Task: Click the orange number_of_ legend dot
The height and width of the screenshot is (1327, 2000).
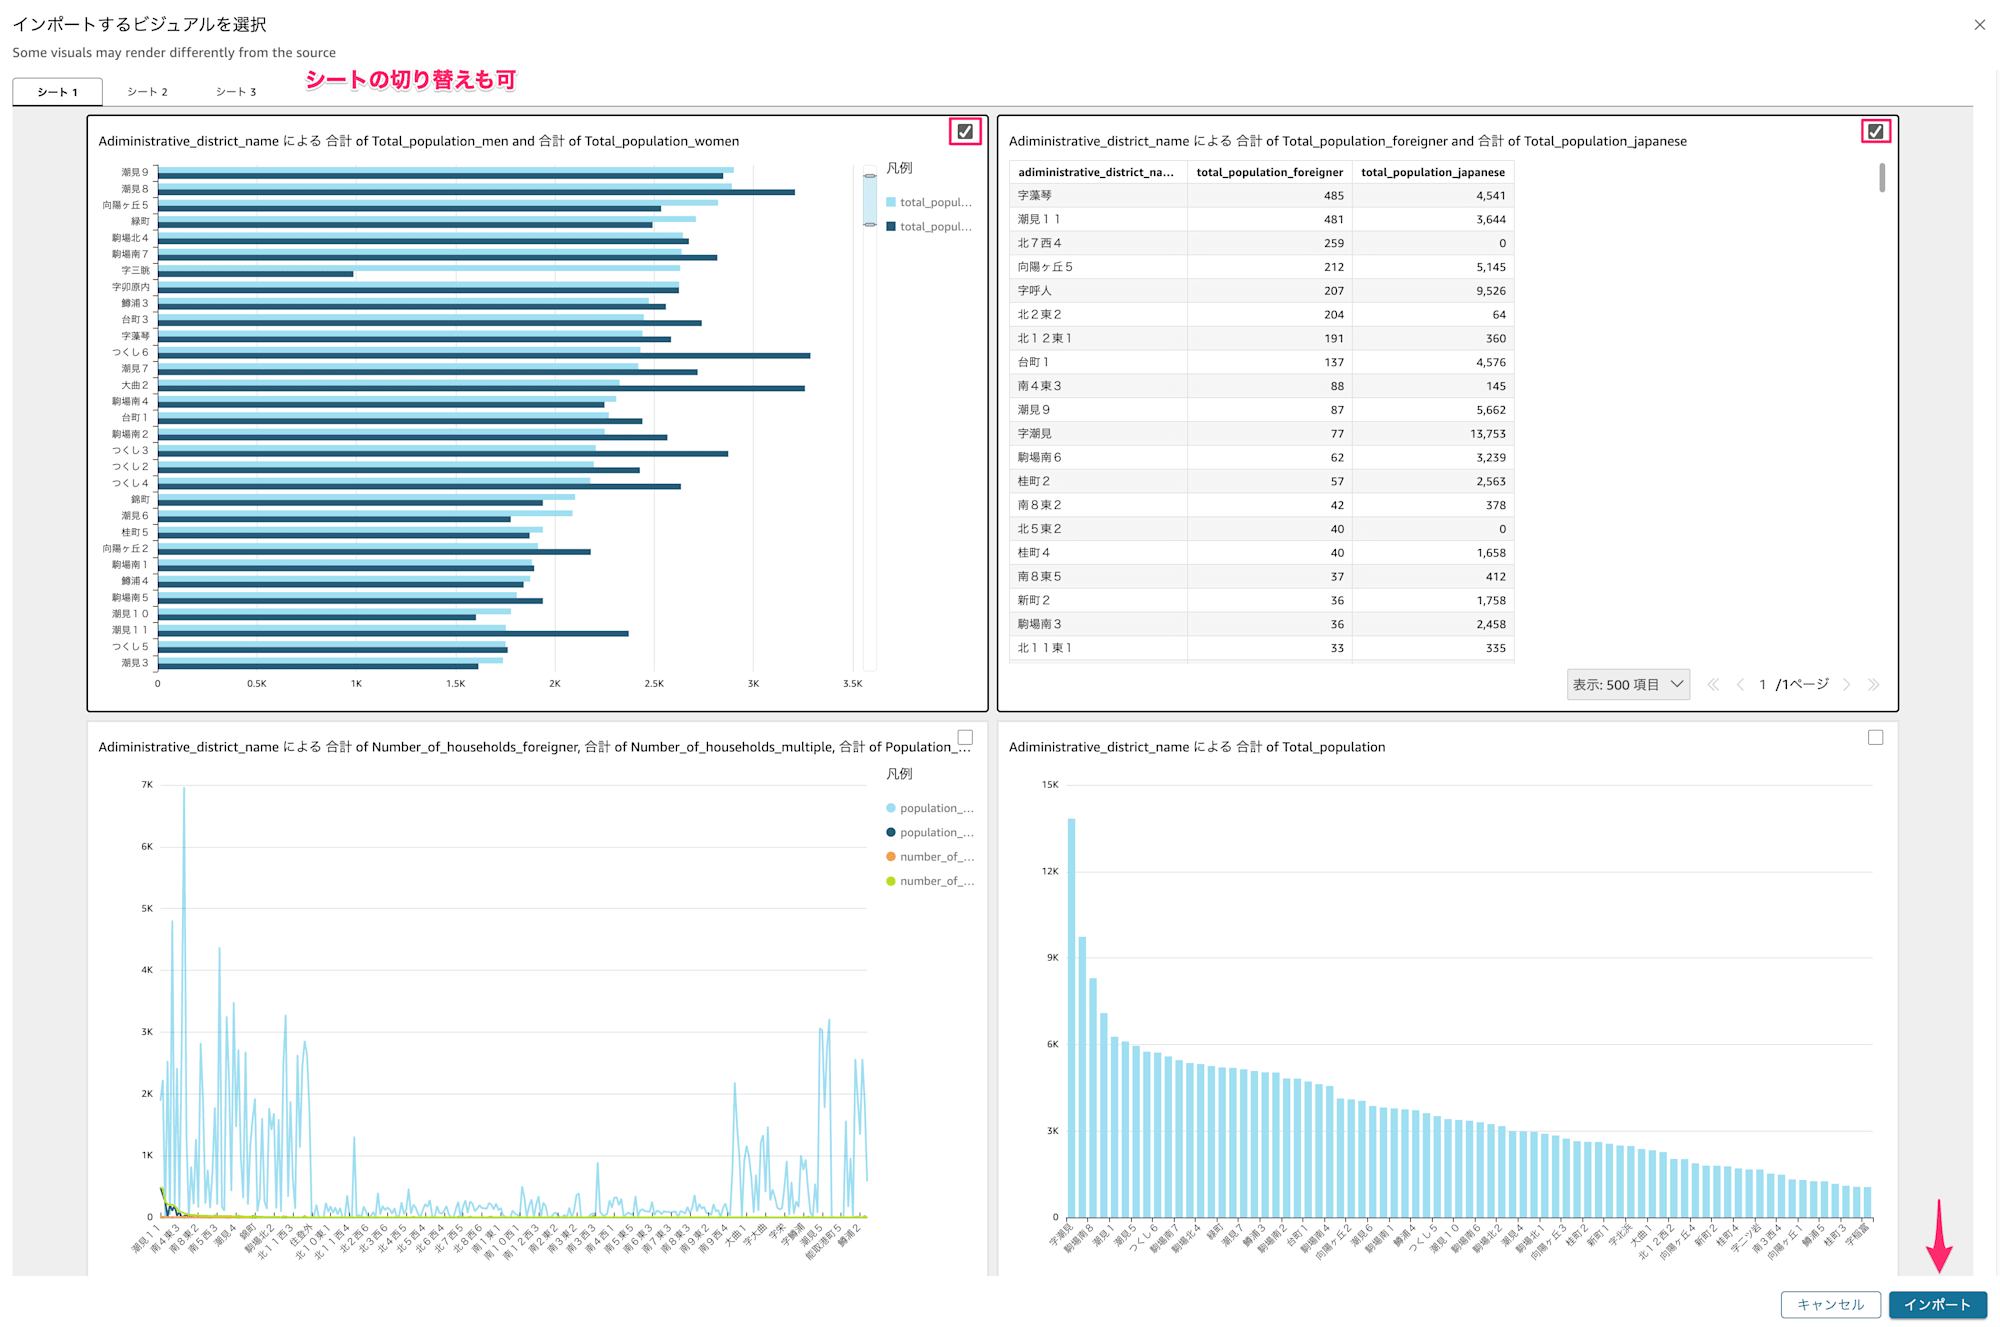Action: tap(890, 856)
